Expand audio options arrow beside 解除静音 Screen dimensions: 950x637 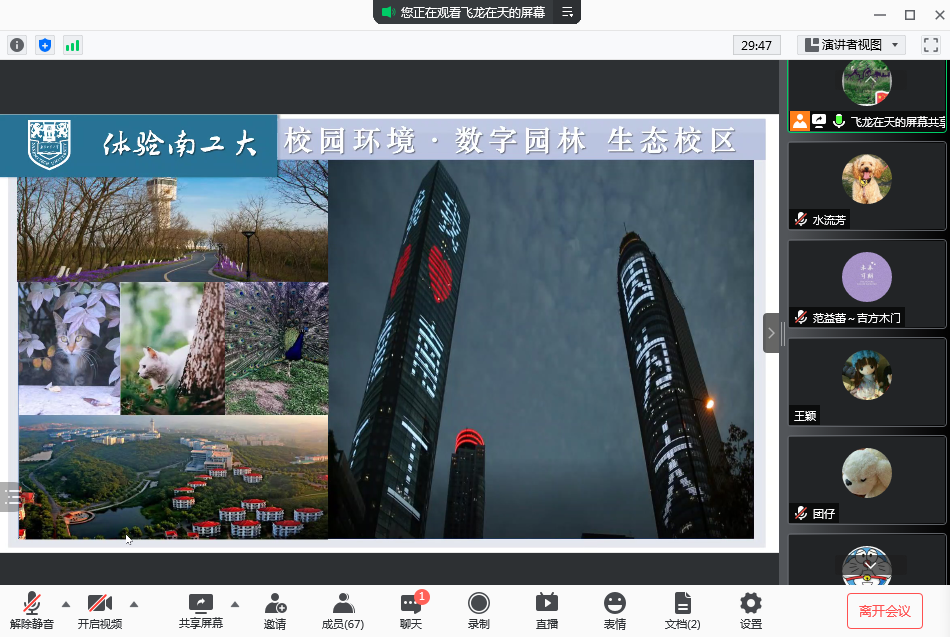pyautogui.click(x=66, y=604)
